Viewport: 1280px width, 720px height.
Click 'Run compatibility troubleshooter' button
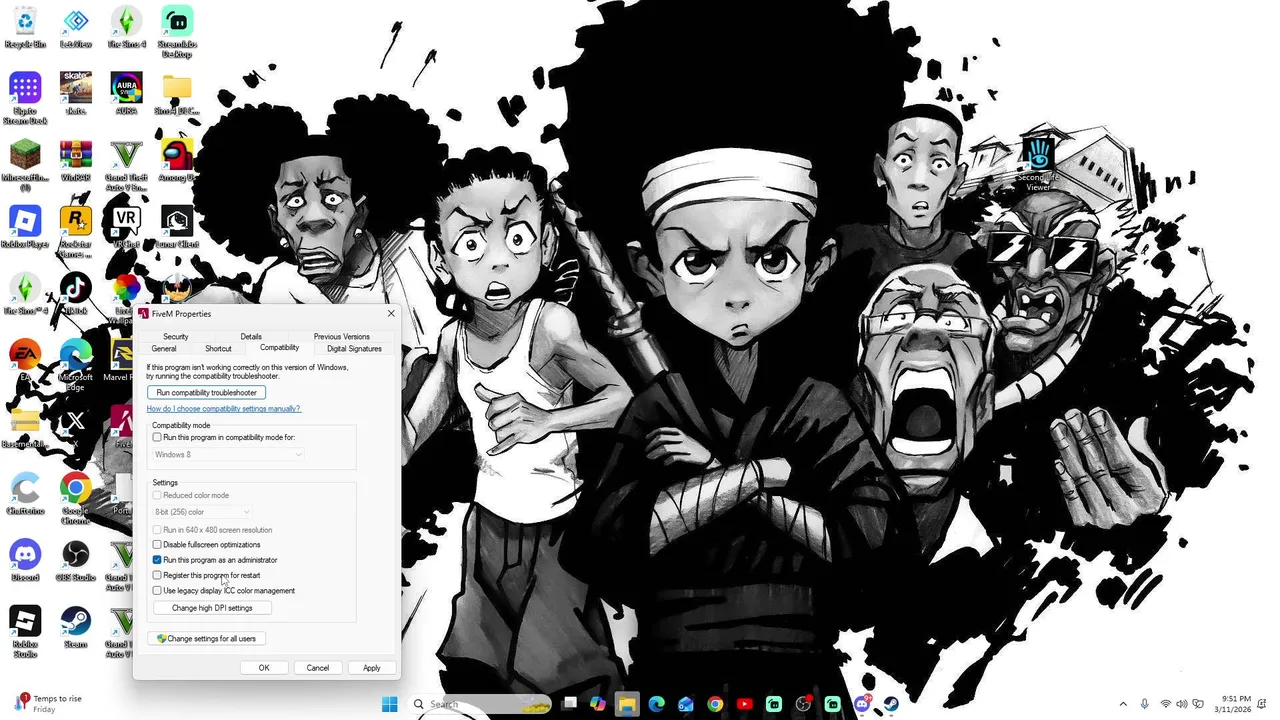[x=206, y=392]
